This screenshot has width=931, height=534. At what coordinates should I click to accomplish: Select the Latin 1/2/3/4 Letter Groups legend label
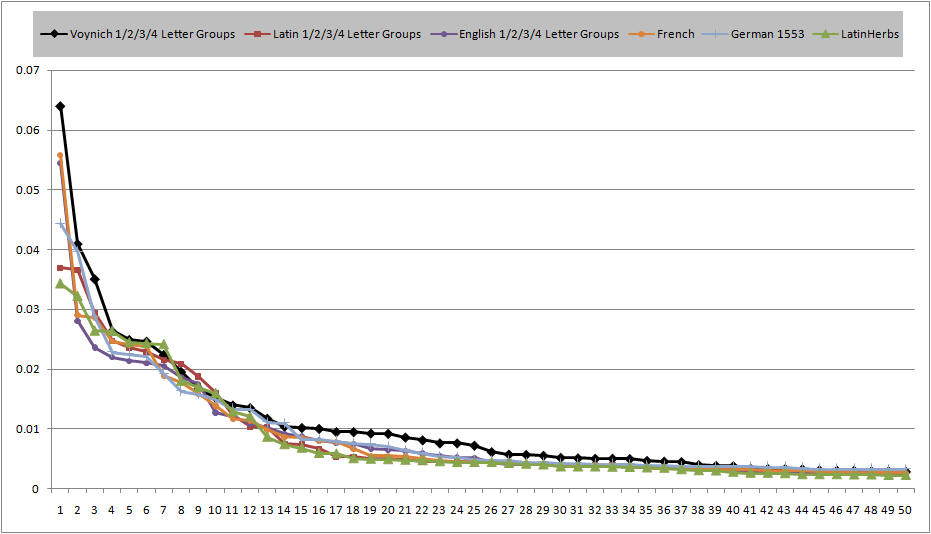344,34
